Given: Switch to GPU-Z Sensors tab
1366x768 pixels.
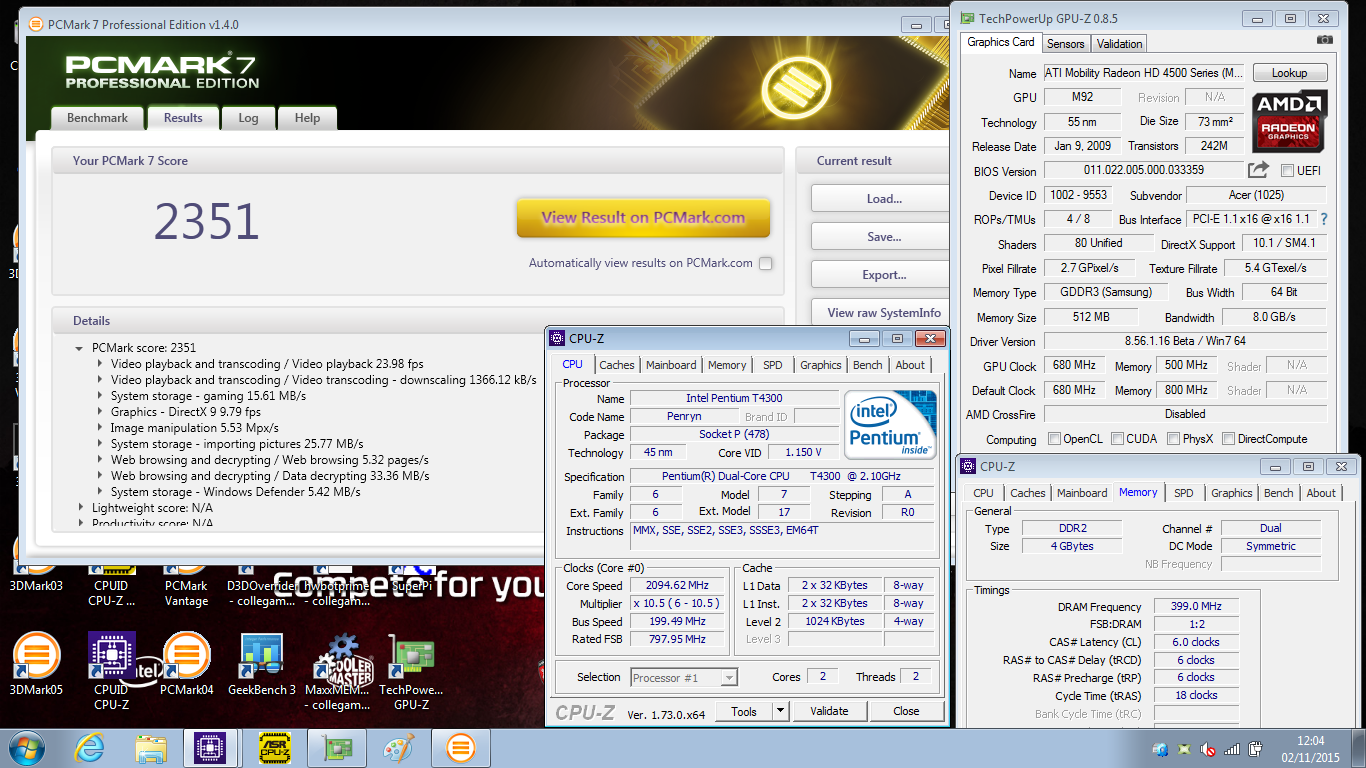Looking at the screenshot, I should 1066,44.
